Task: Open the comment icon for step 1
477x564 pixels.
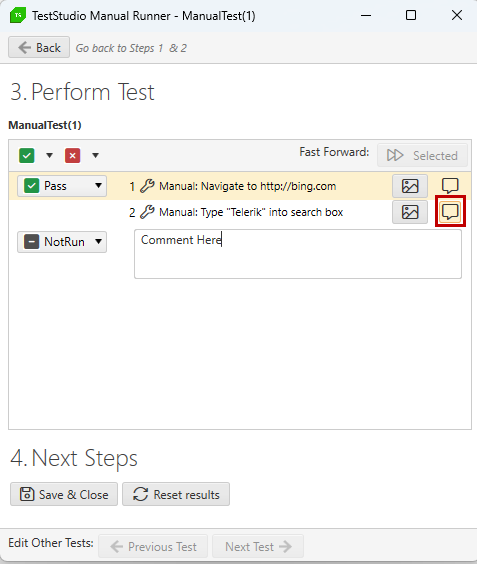Action: coord(450,186)
